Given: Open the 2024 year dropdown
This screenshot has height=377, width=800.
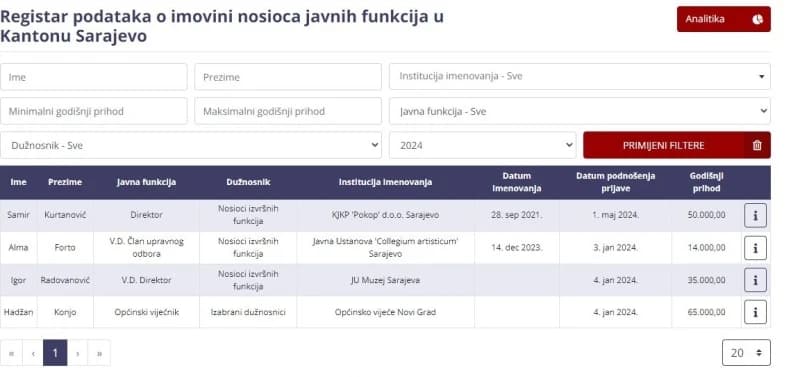Looking at the screenshot, I should coord(483,145).
